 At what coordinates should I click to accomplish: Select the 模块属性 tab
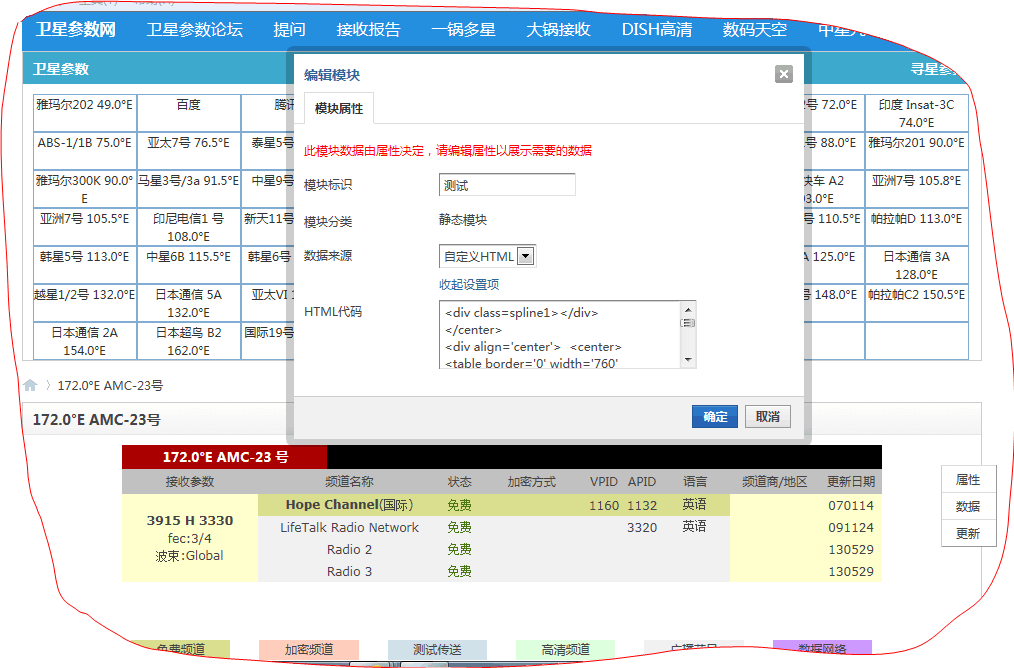point(338,108)
